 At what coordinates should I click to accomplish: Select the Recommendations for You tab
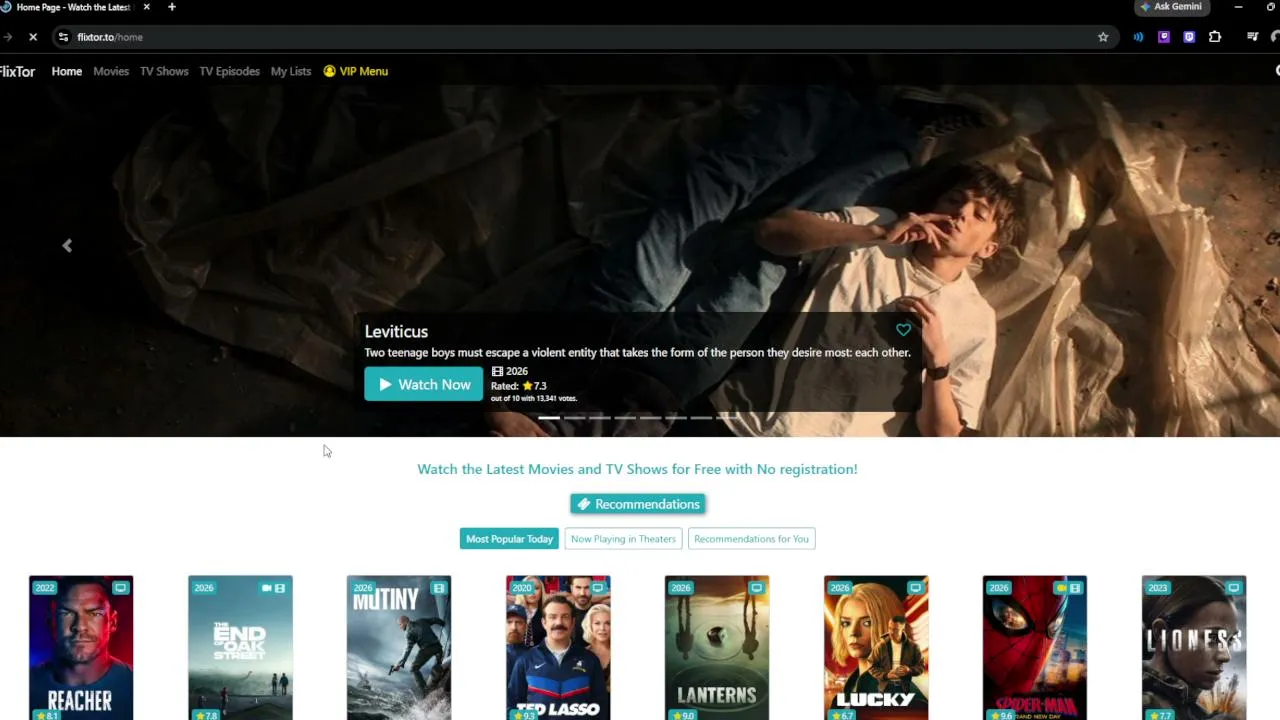(x=751, y=539)
